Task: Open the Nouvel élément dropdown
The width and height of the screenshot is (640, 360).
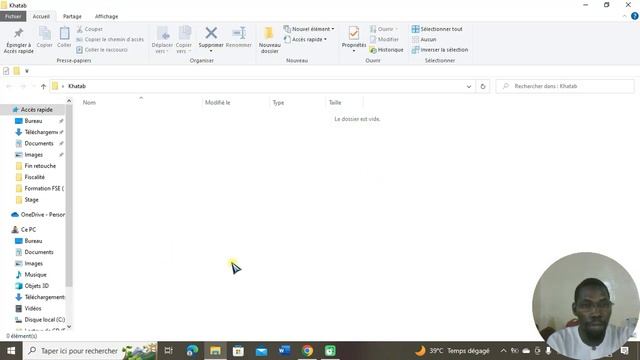Action: coord(309,29)
